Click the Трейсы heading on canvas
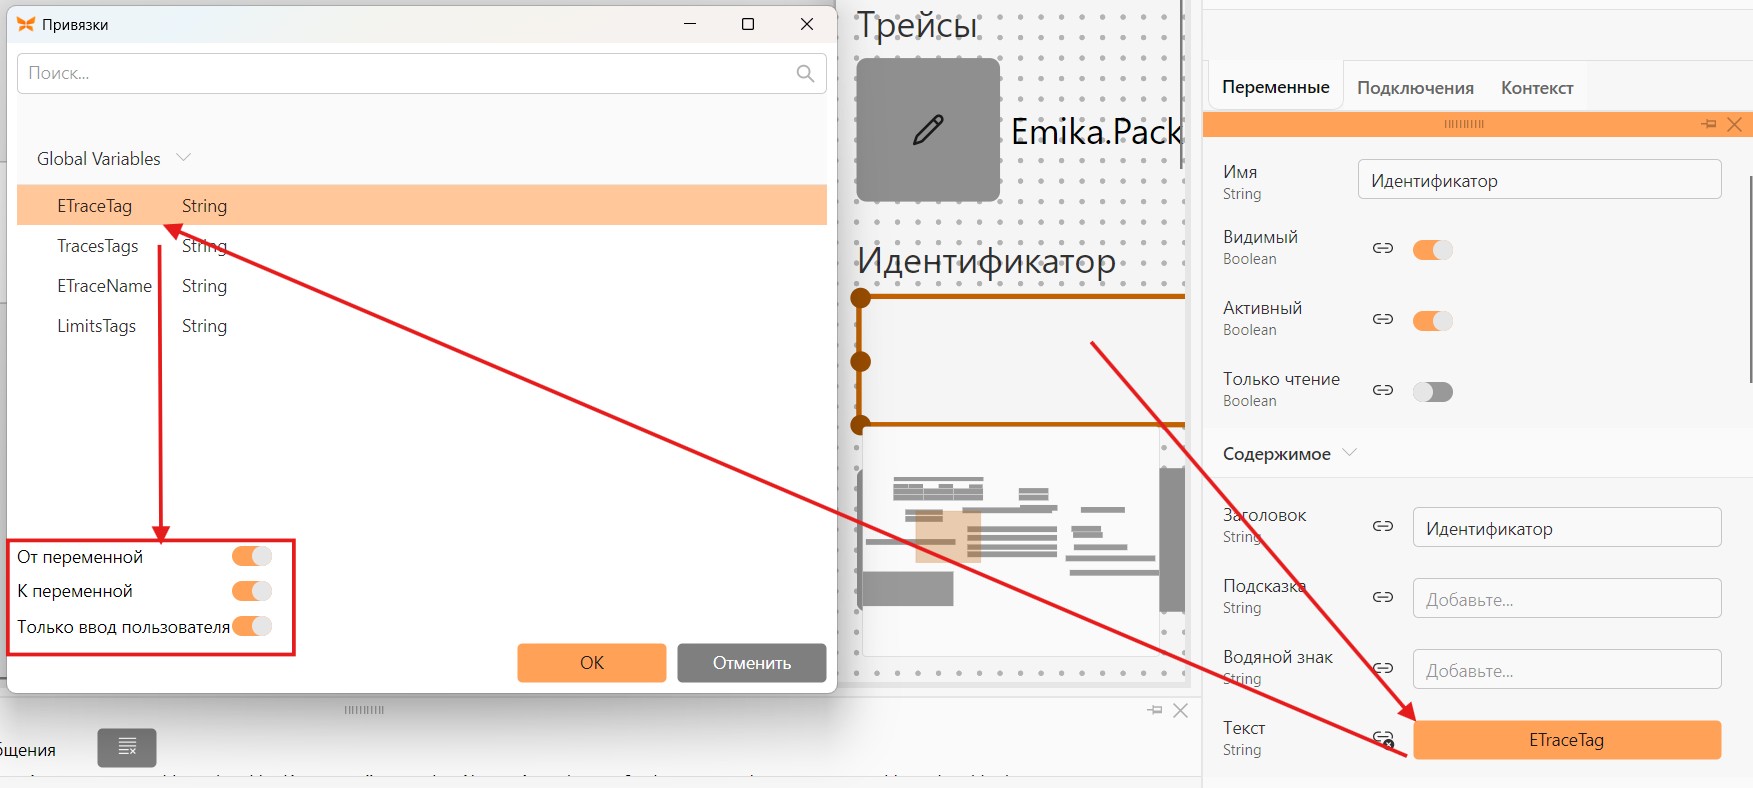Screen dimensions: 1753x788 click(x=917, y=24)
